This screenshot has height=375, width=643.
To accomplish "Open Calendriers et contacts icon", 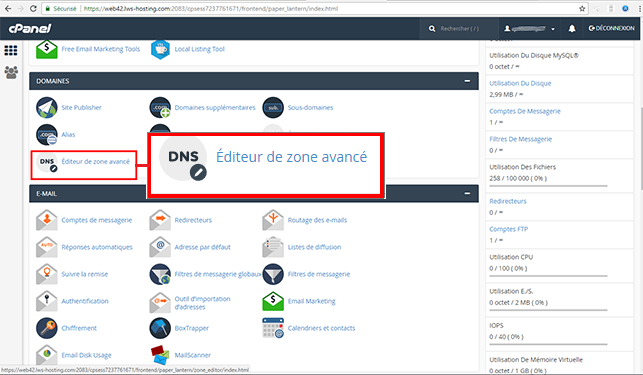I will coord(273,328).
